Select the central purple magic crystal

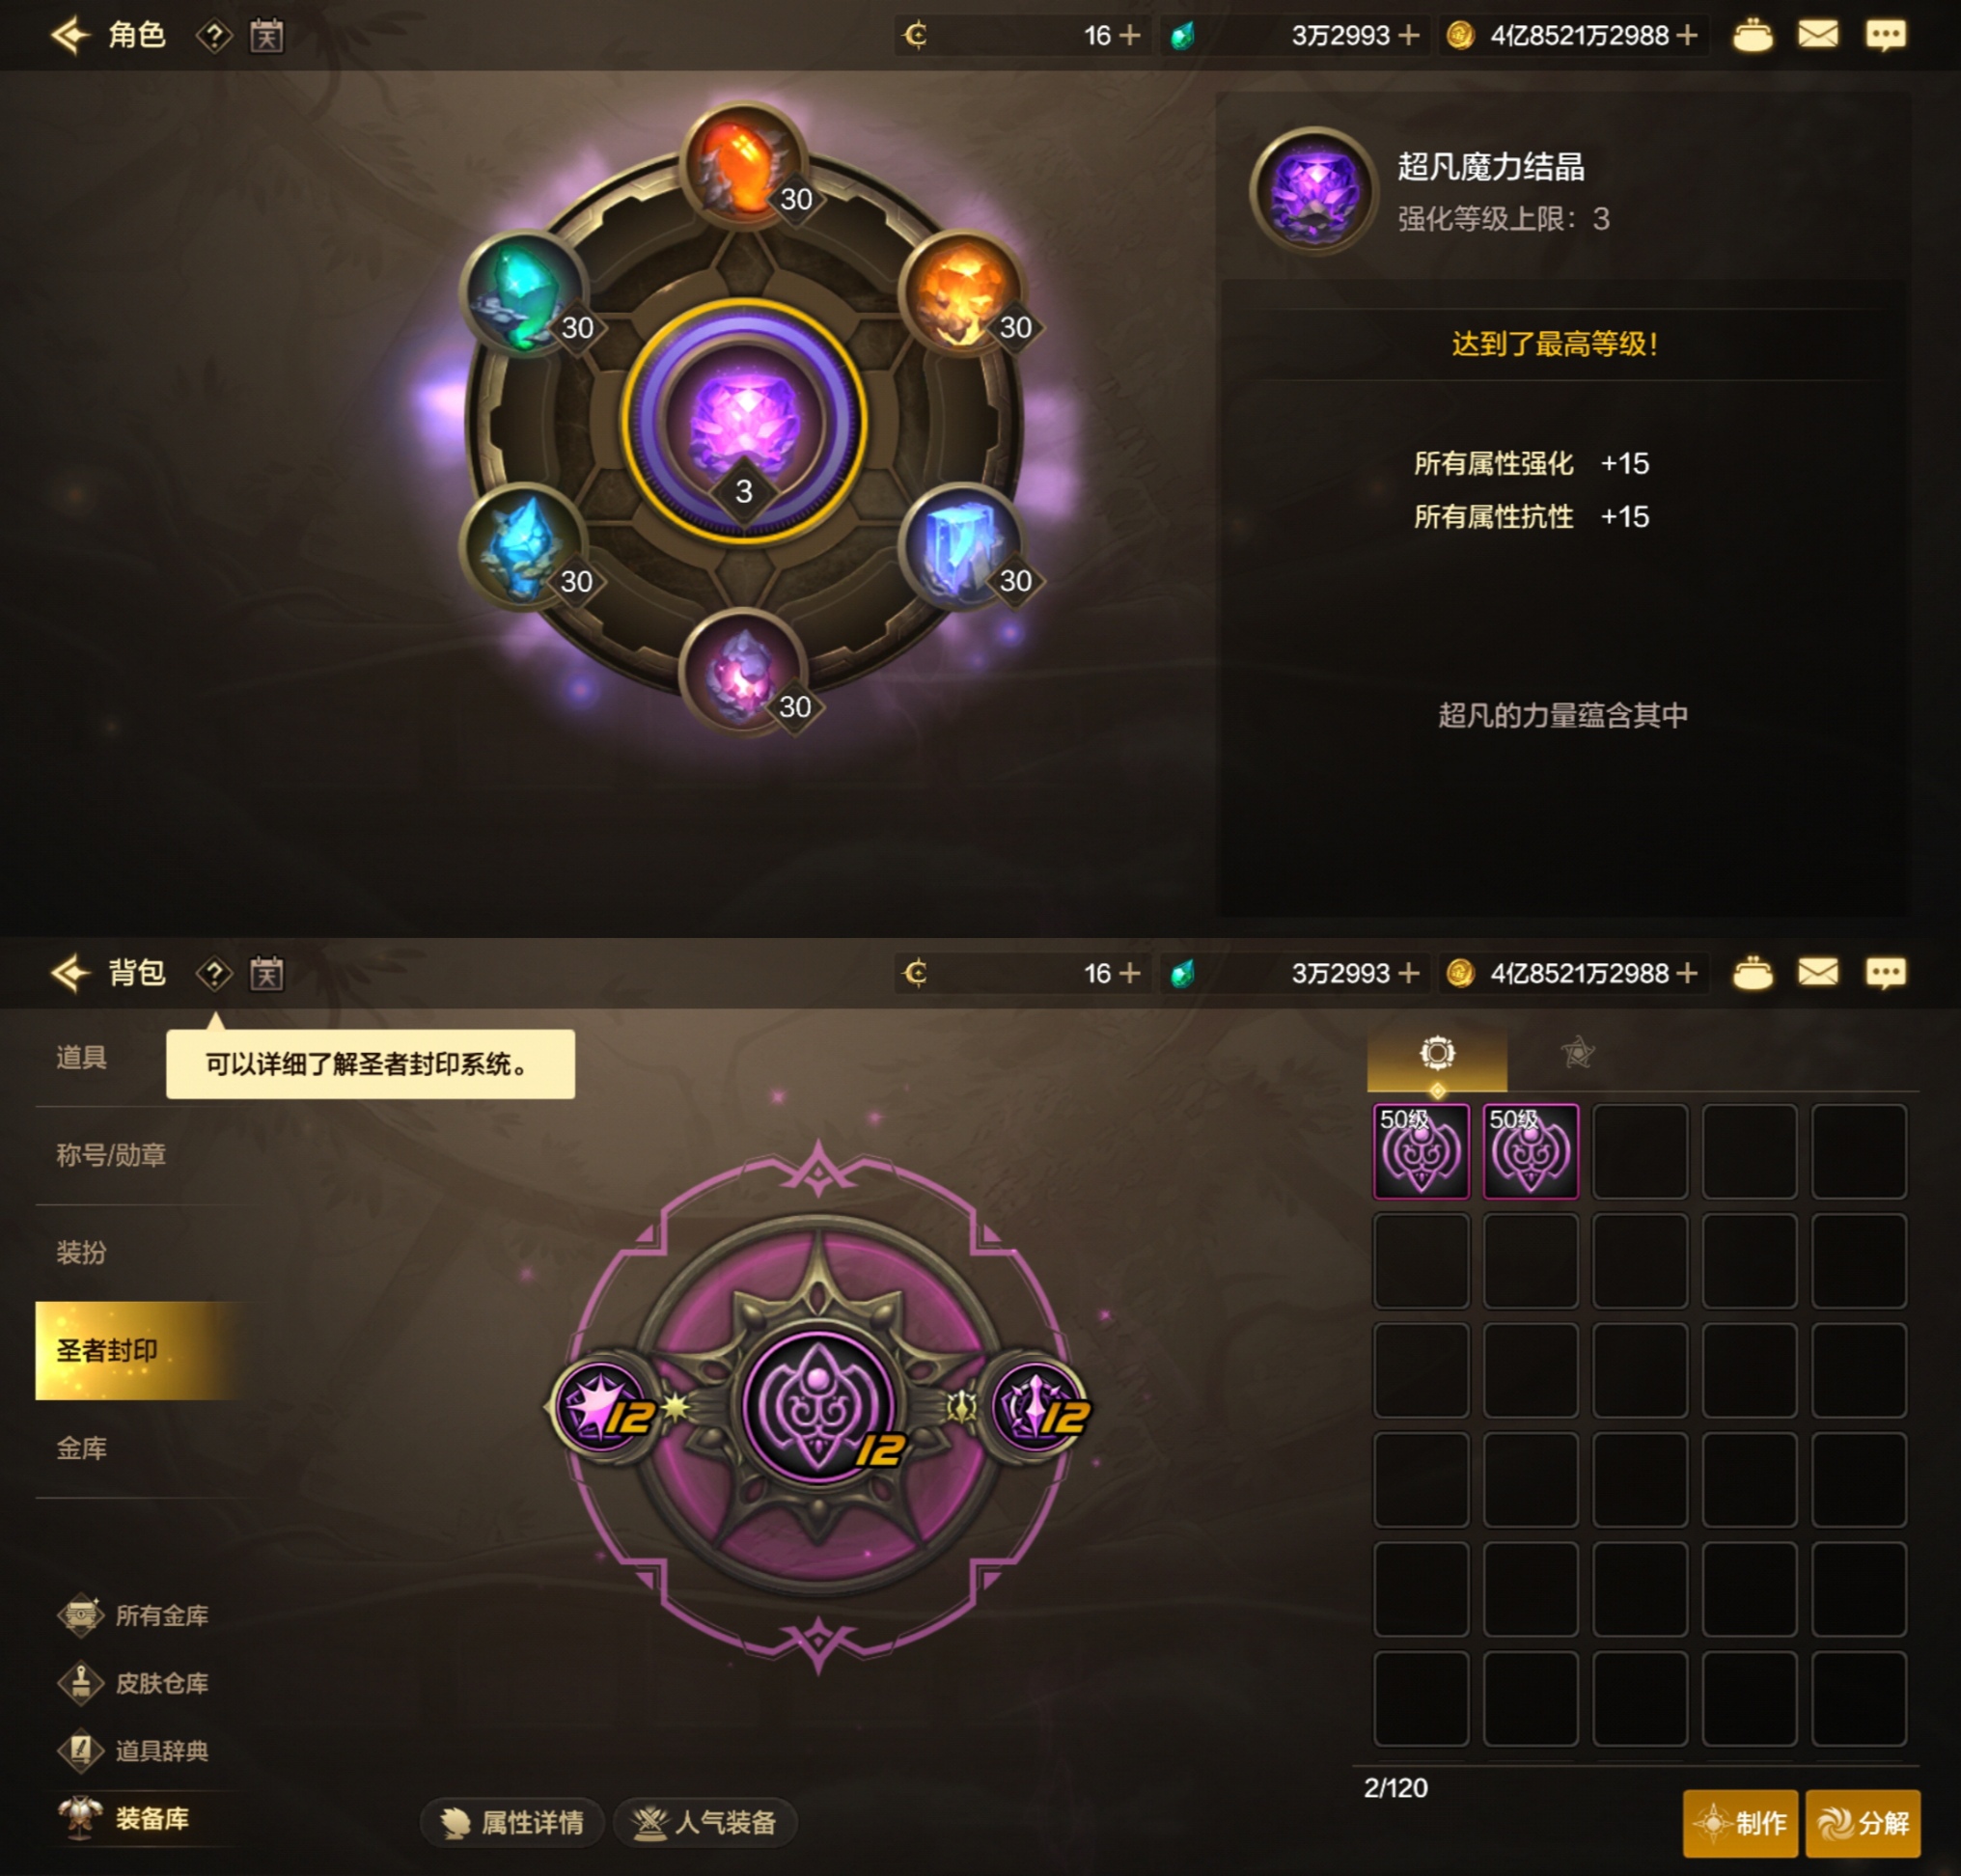[744, 421]
